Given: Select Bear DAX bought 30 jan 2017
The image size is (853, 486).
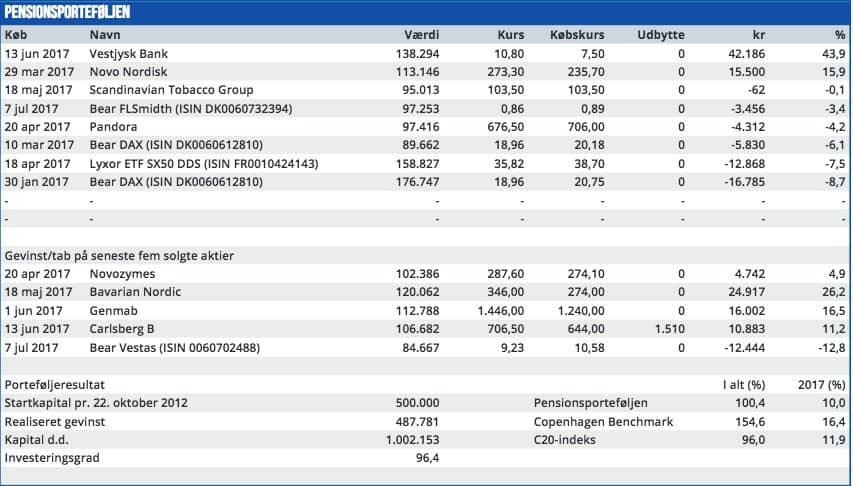Looking at the screenshot, I should 176,181.
